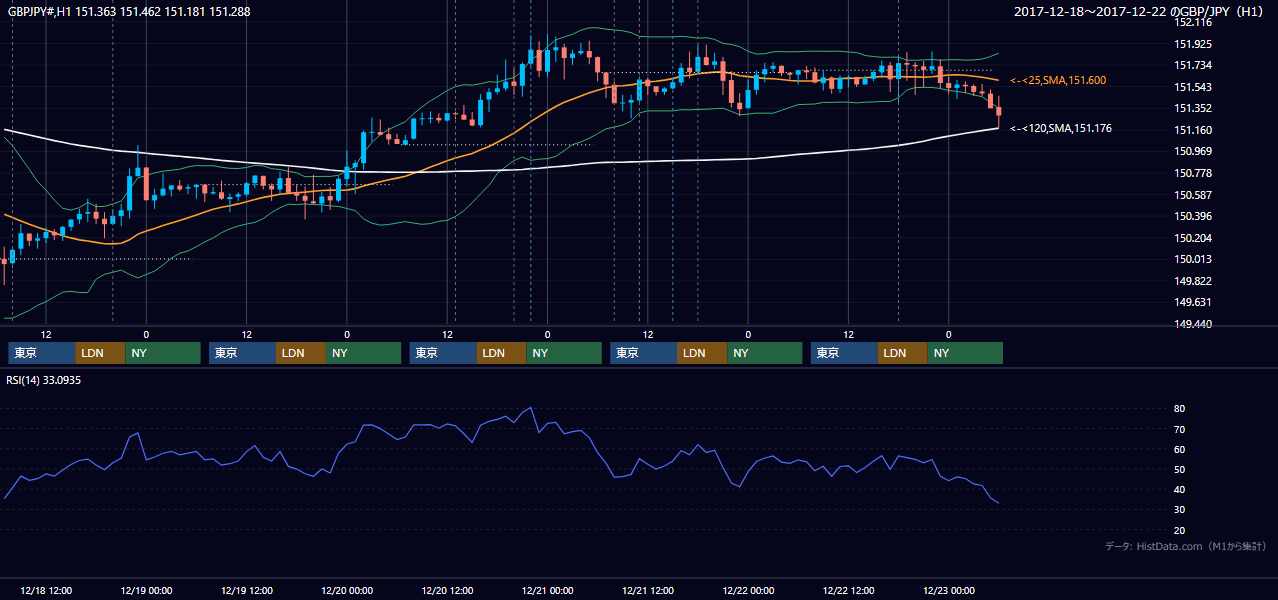Click RSI scale level 80
This screenshot has width=1278, height=600.
(x=1179, y=409)
